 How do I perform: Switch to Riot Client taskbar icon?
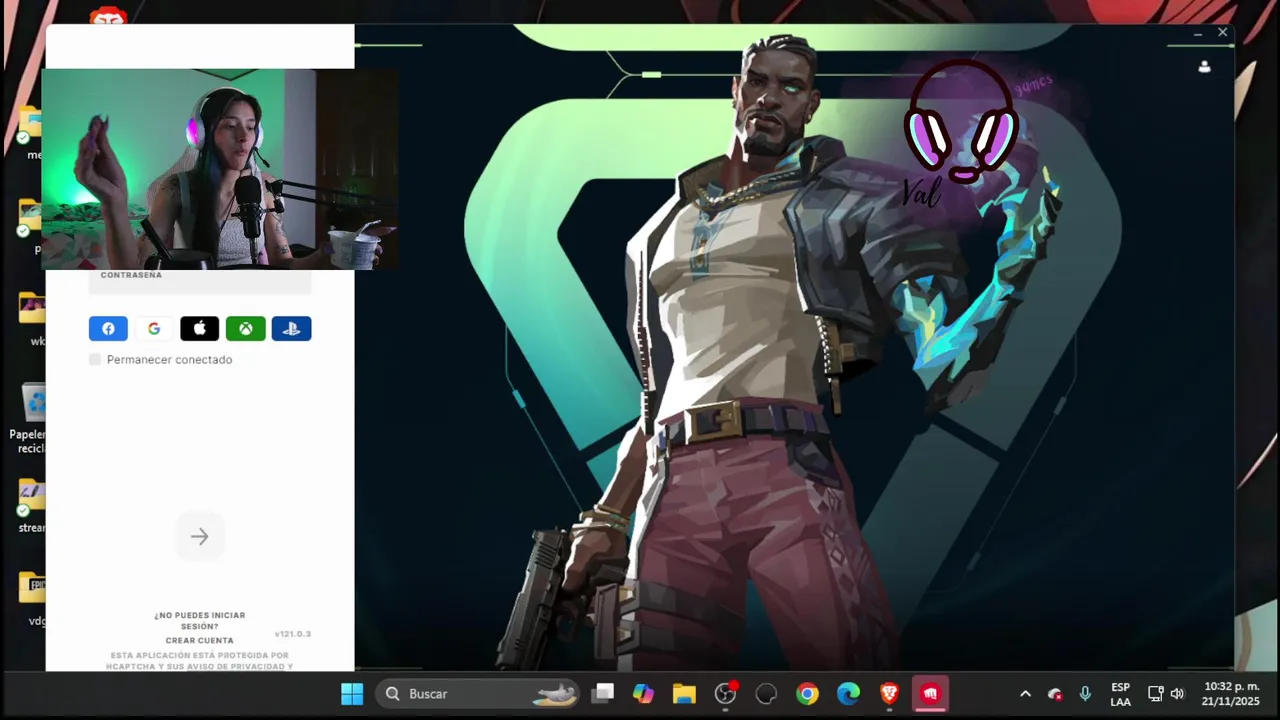[931, 694]
